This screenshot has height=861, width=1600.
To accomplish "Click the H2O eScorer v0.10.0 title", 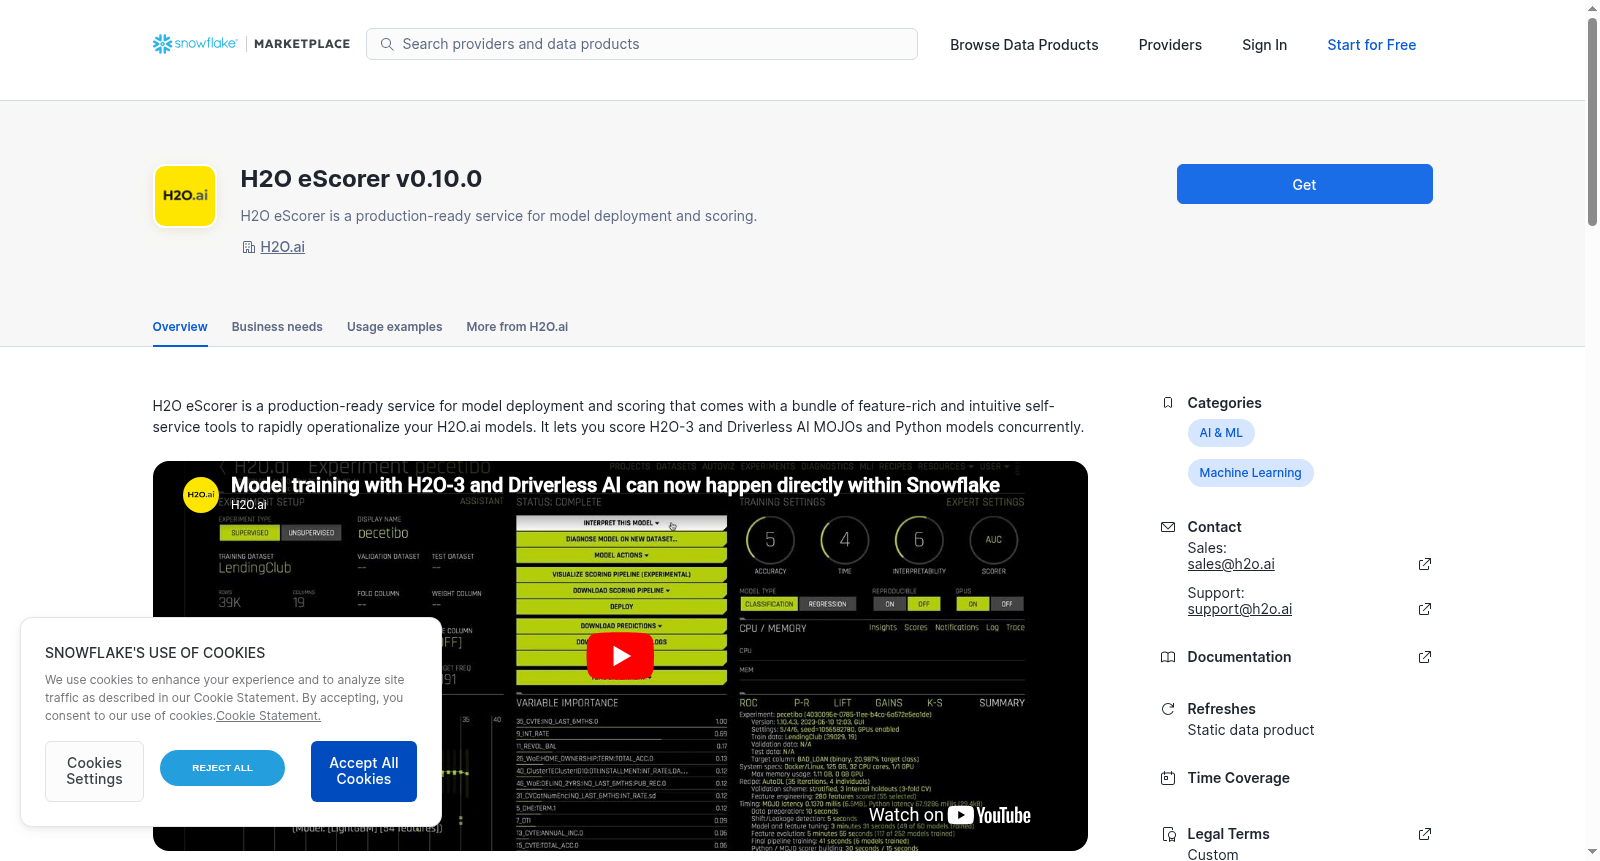I will pyautogui.click(x=361, y=179).
